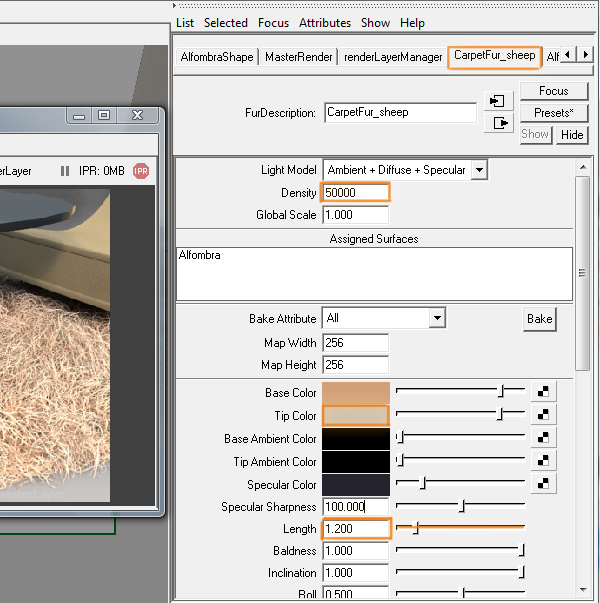This screenshot has height=603, width=600.
Task: Click the Inclination slider
Action: [460, 572]
